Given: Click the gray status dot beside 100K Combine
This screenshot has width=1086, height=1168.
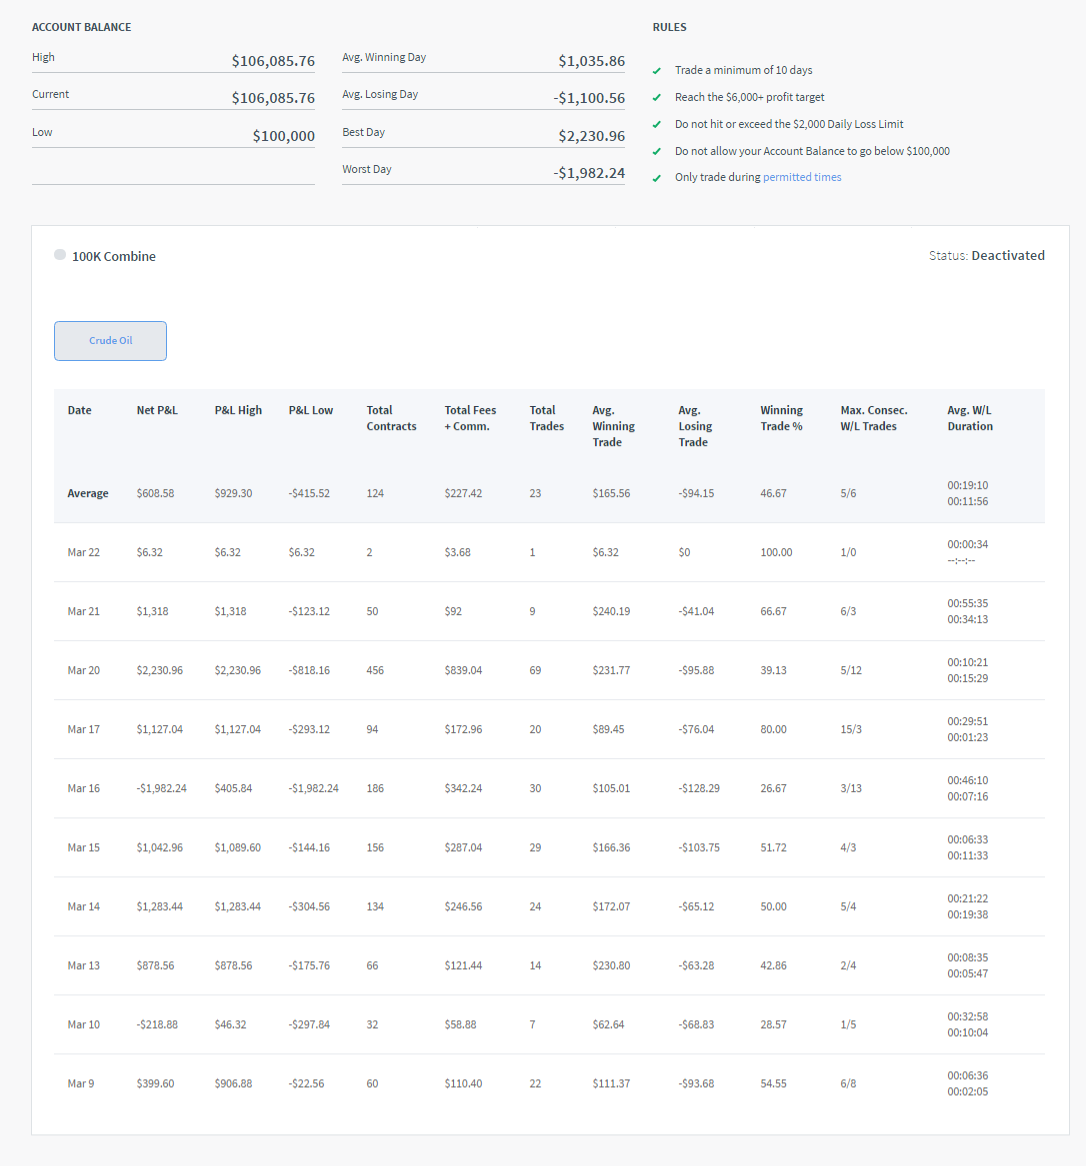Looking at the screenshot, I should tap(60, 255).
